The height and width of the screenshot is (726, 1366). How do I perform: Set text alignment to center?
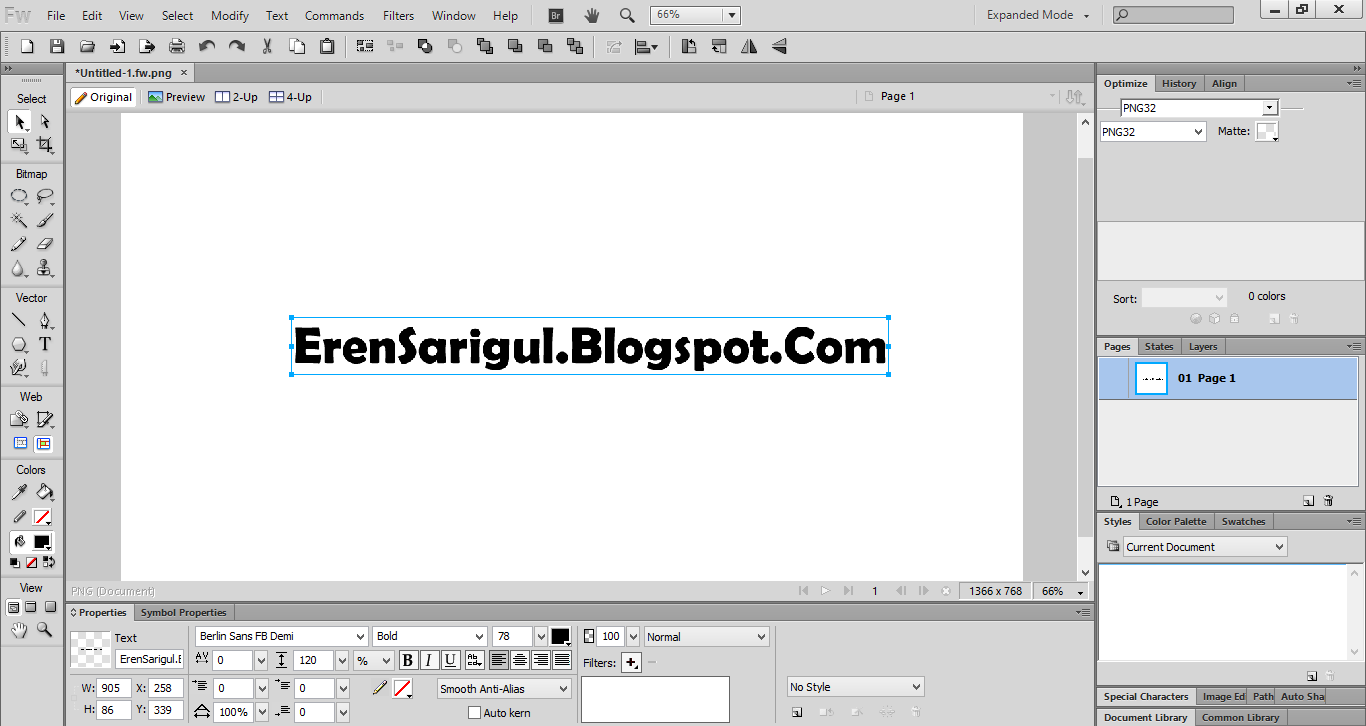pyautogui.click(x=520, y=660)
